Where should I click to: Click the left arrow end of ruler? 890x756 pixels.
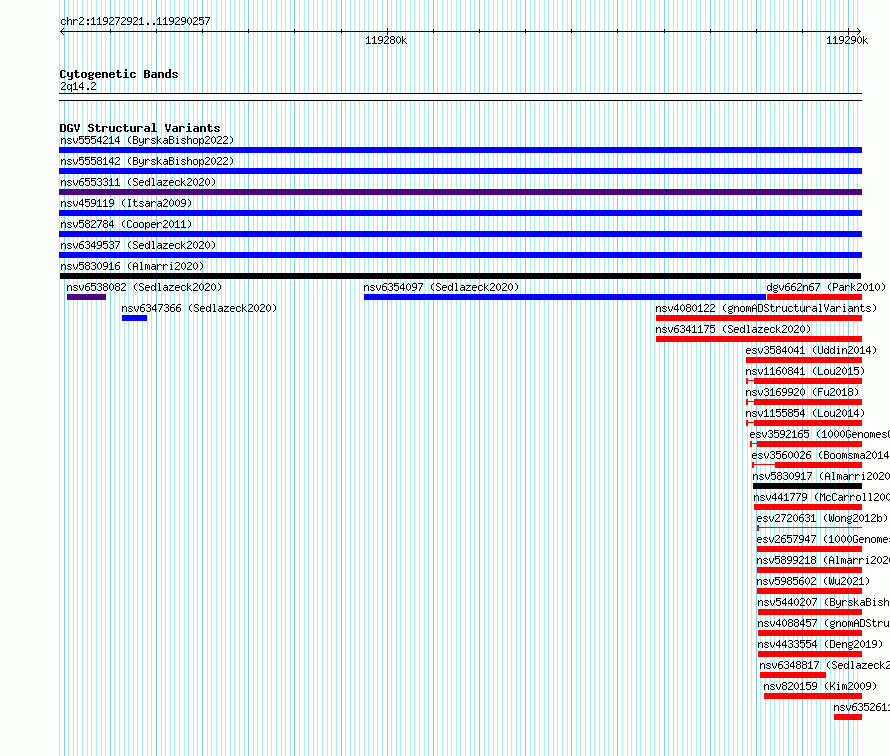pos(62,32)
